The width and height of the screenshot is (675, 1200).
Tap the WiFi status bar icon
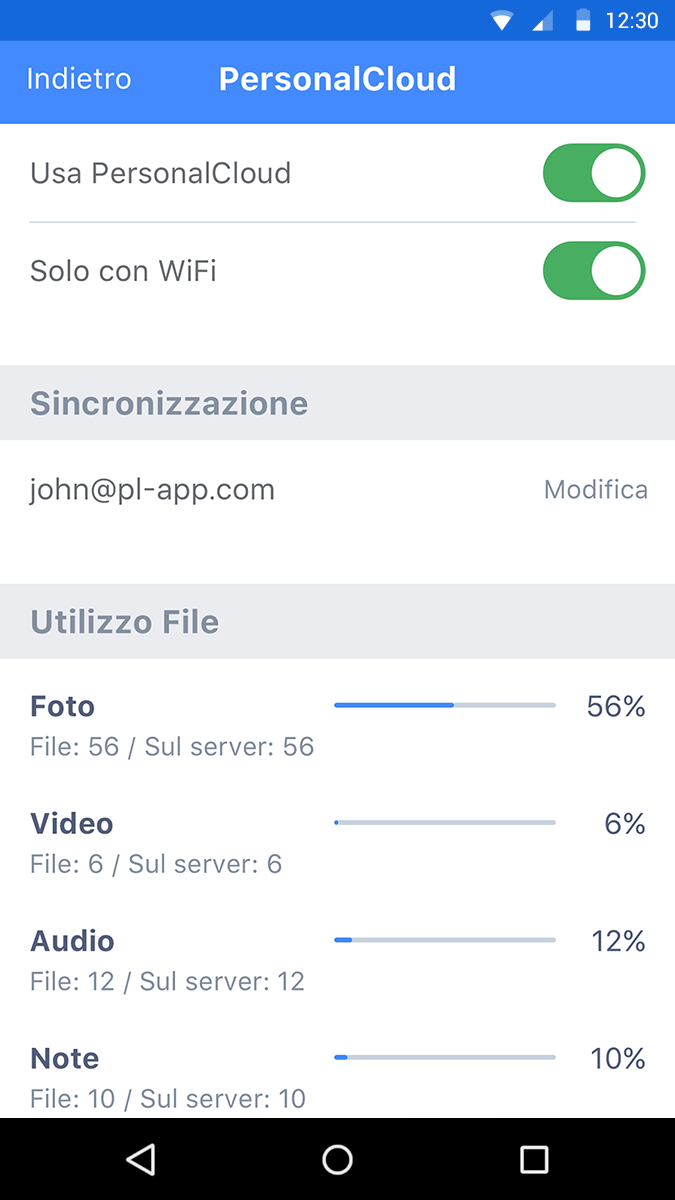pos(502,21)
